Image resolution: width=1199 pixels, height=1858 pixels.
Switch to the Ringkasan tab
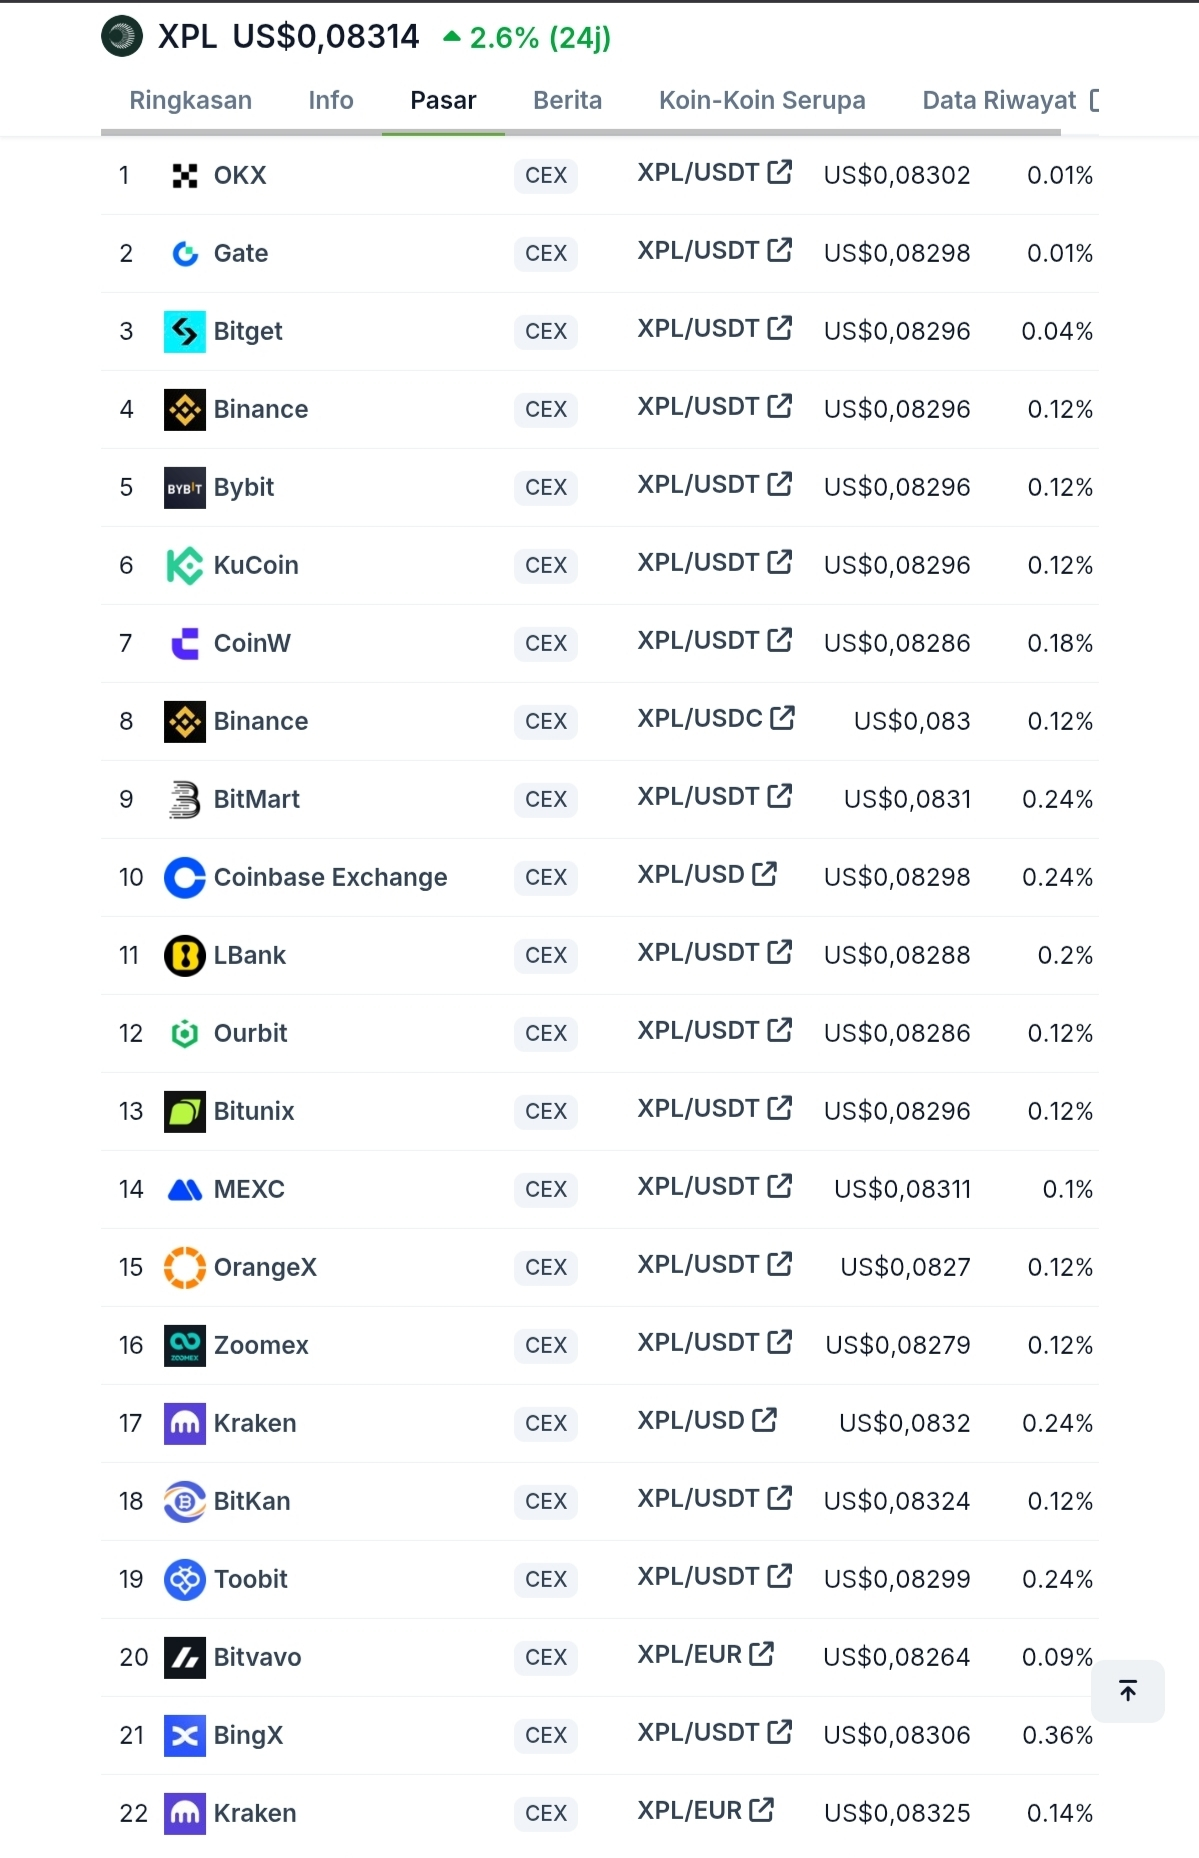click(190, 101)
